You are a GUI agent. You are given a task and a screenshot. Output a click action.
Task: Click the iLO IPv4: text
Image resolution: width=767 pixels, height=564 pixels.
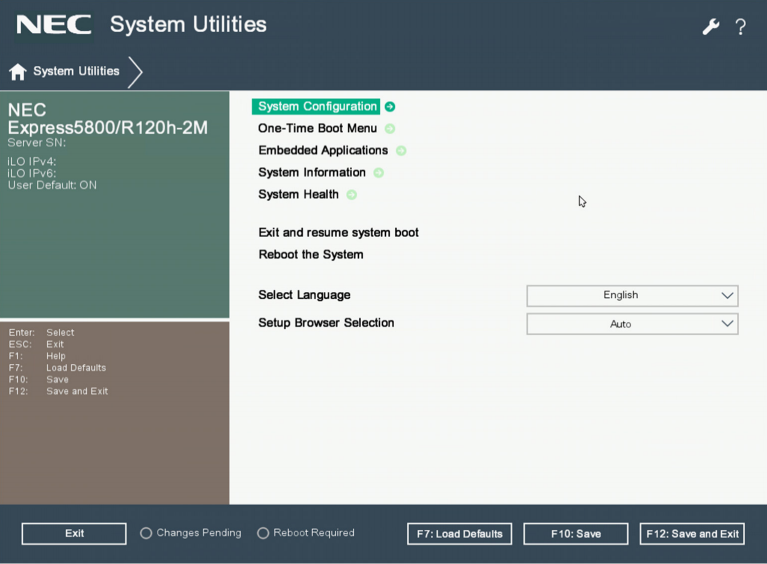(x=32, y=161)
